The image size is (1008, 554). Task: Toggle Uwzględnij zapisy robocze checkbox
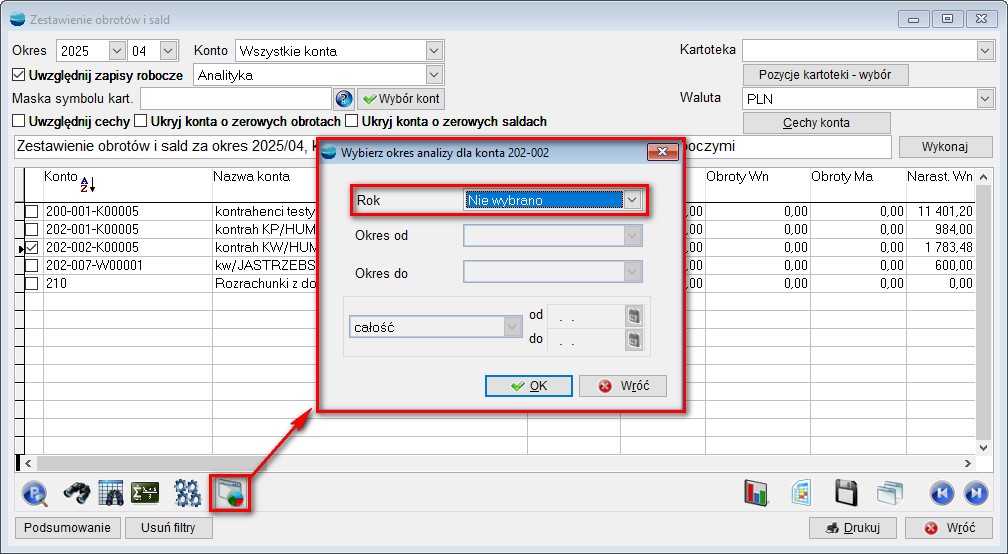pos(19,75)
